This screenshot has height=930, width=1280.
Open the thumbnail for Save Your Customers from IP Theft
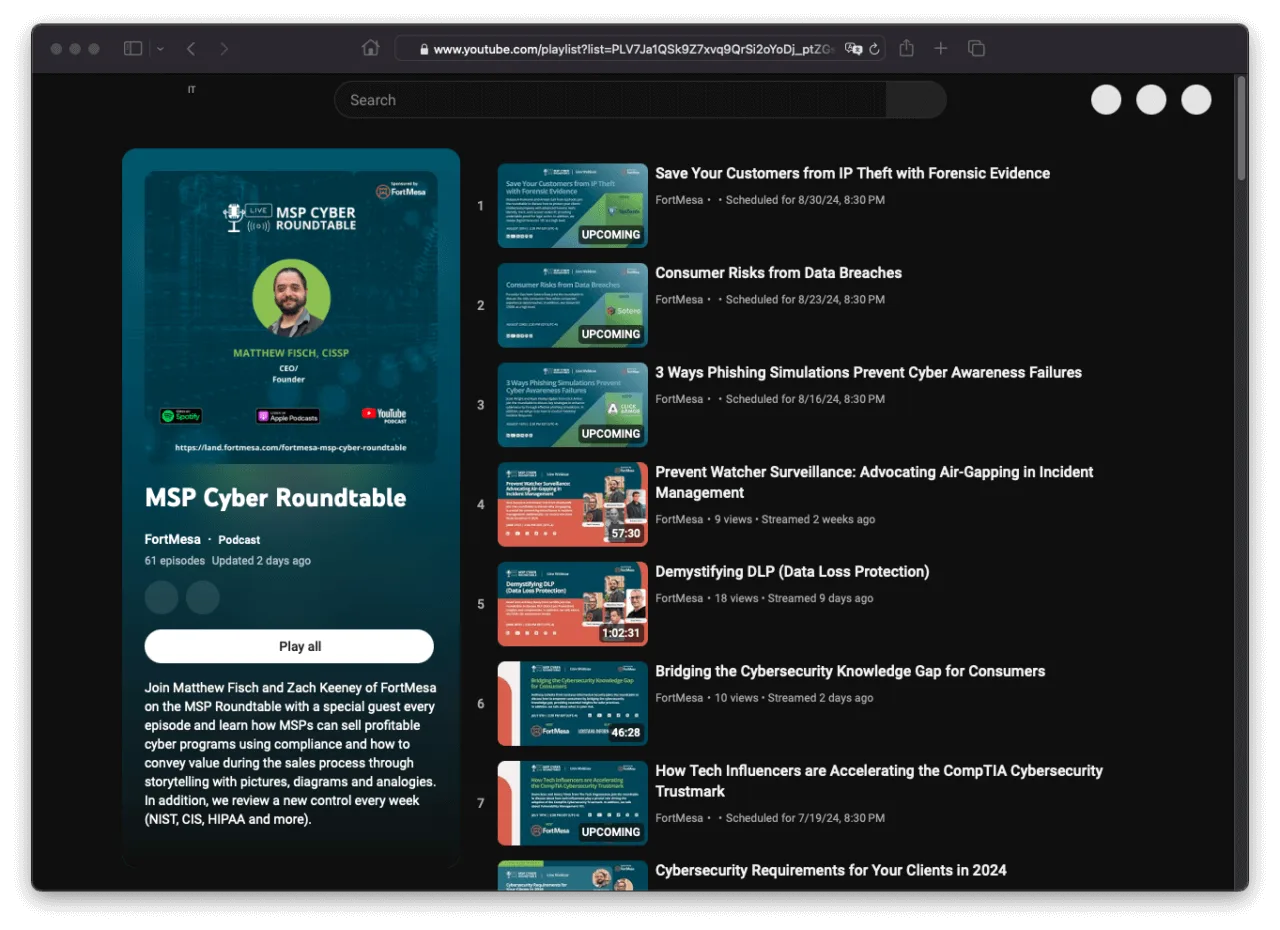[x=573, y=206]
